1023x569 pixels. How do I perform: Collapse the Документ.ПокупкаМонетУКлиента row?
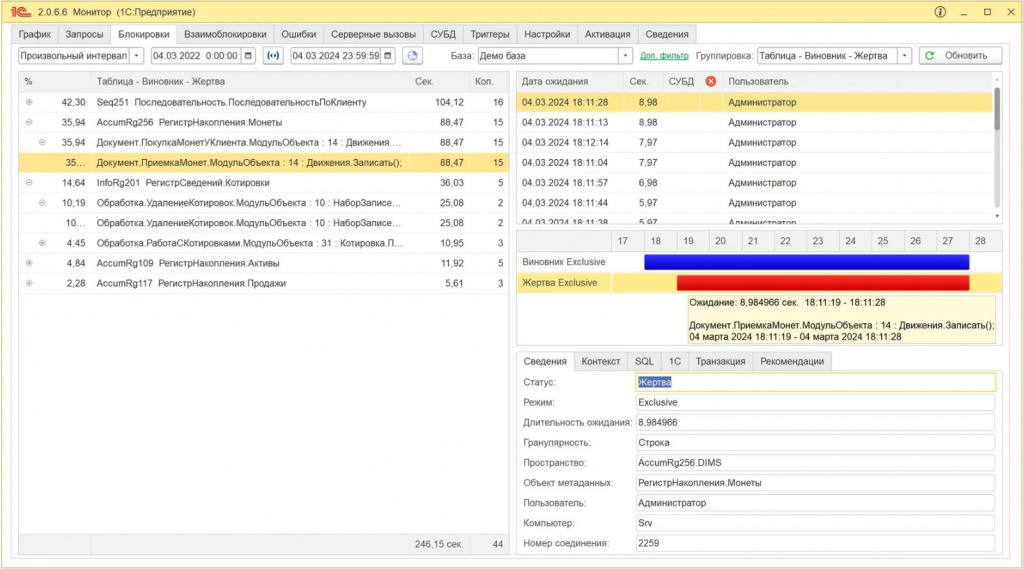coord(42,142)
